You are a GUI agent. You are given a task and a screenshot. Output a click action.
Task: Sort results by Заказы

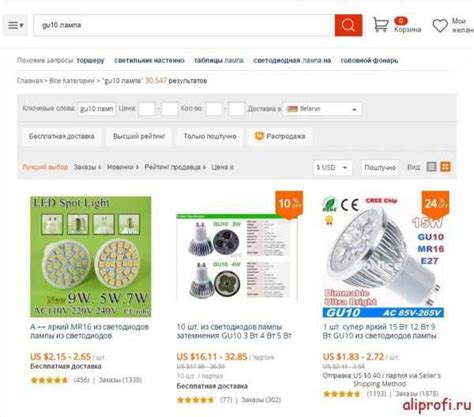click(87, 167)
